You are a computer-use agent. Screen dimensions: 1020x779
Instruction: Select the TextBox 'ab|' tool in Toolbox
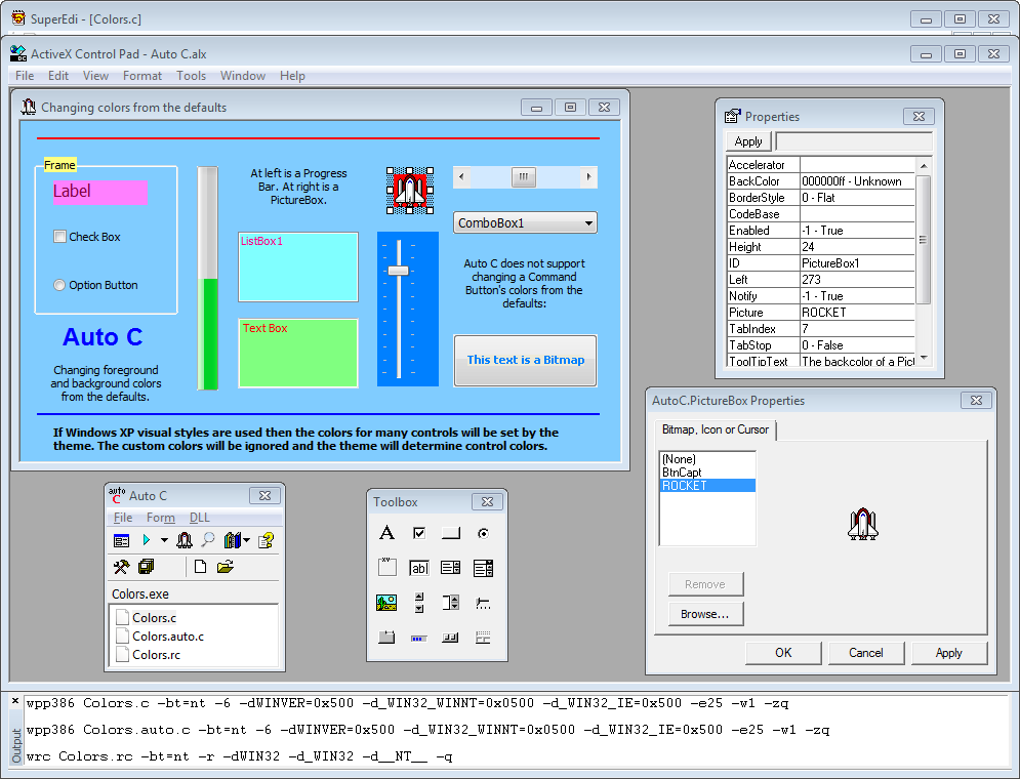[x=419, y=568]
